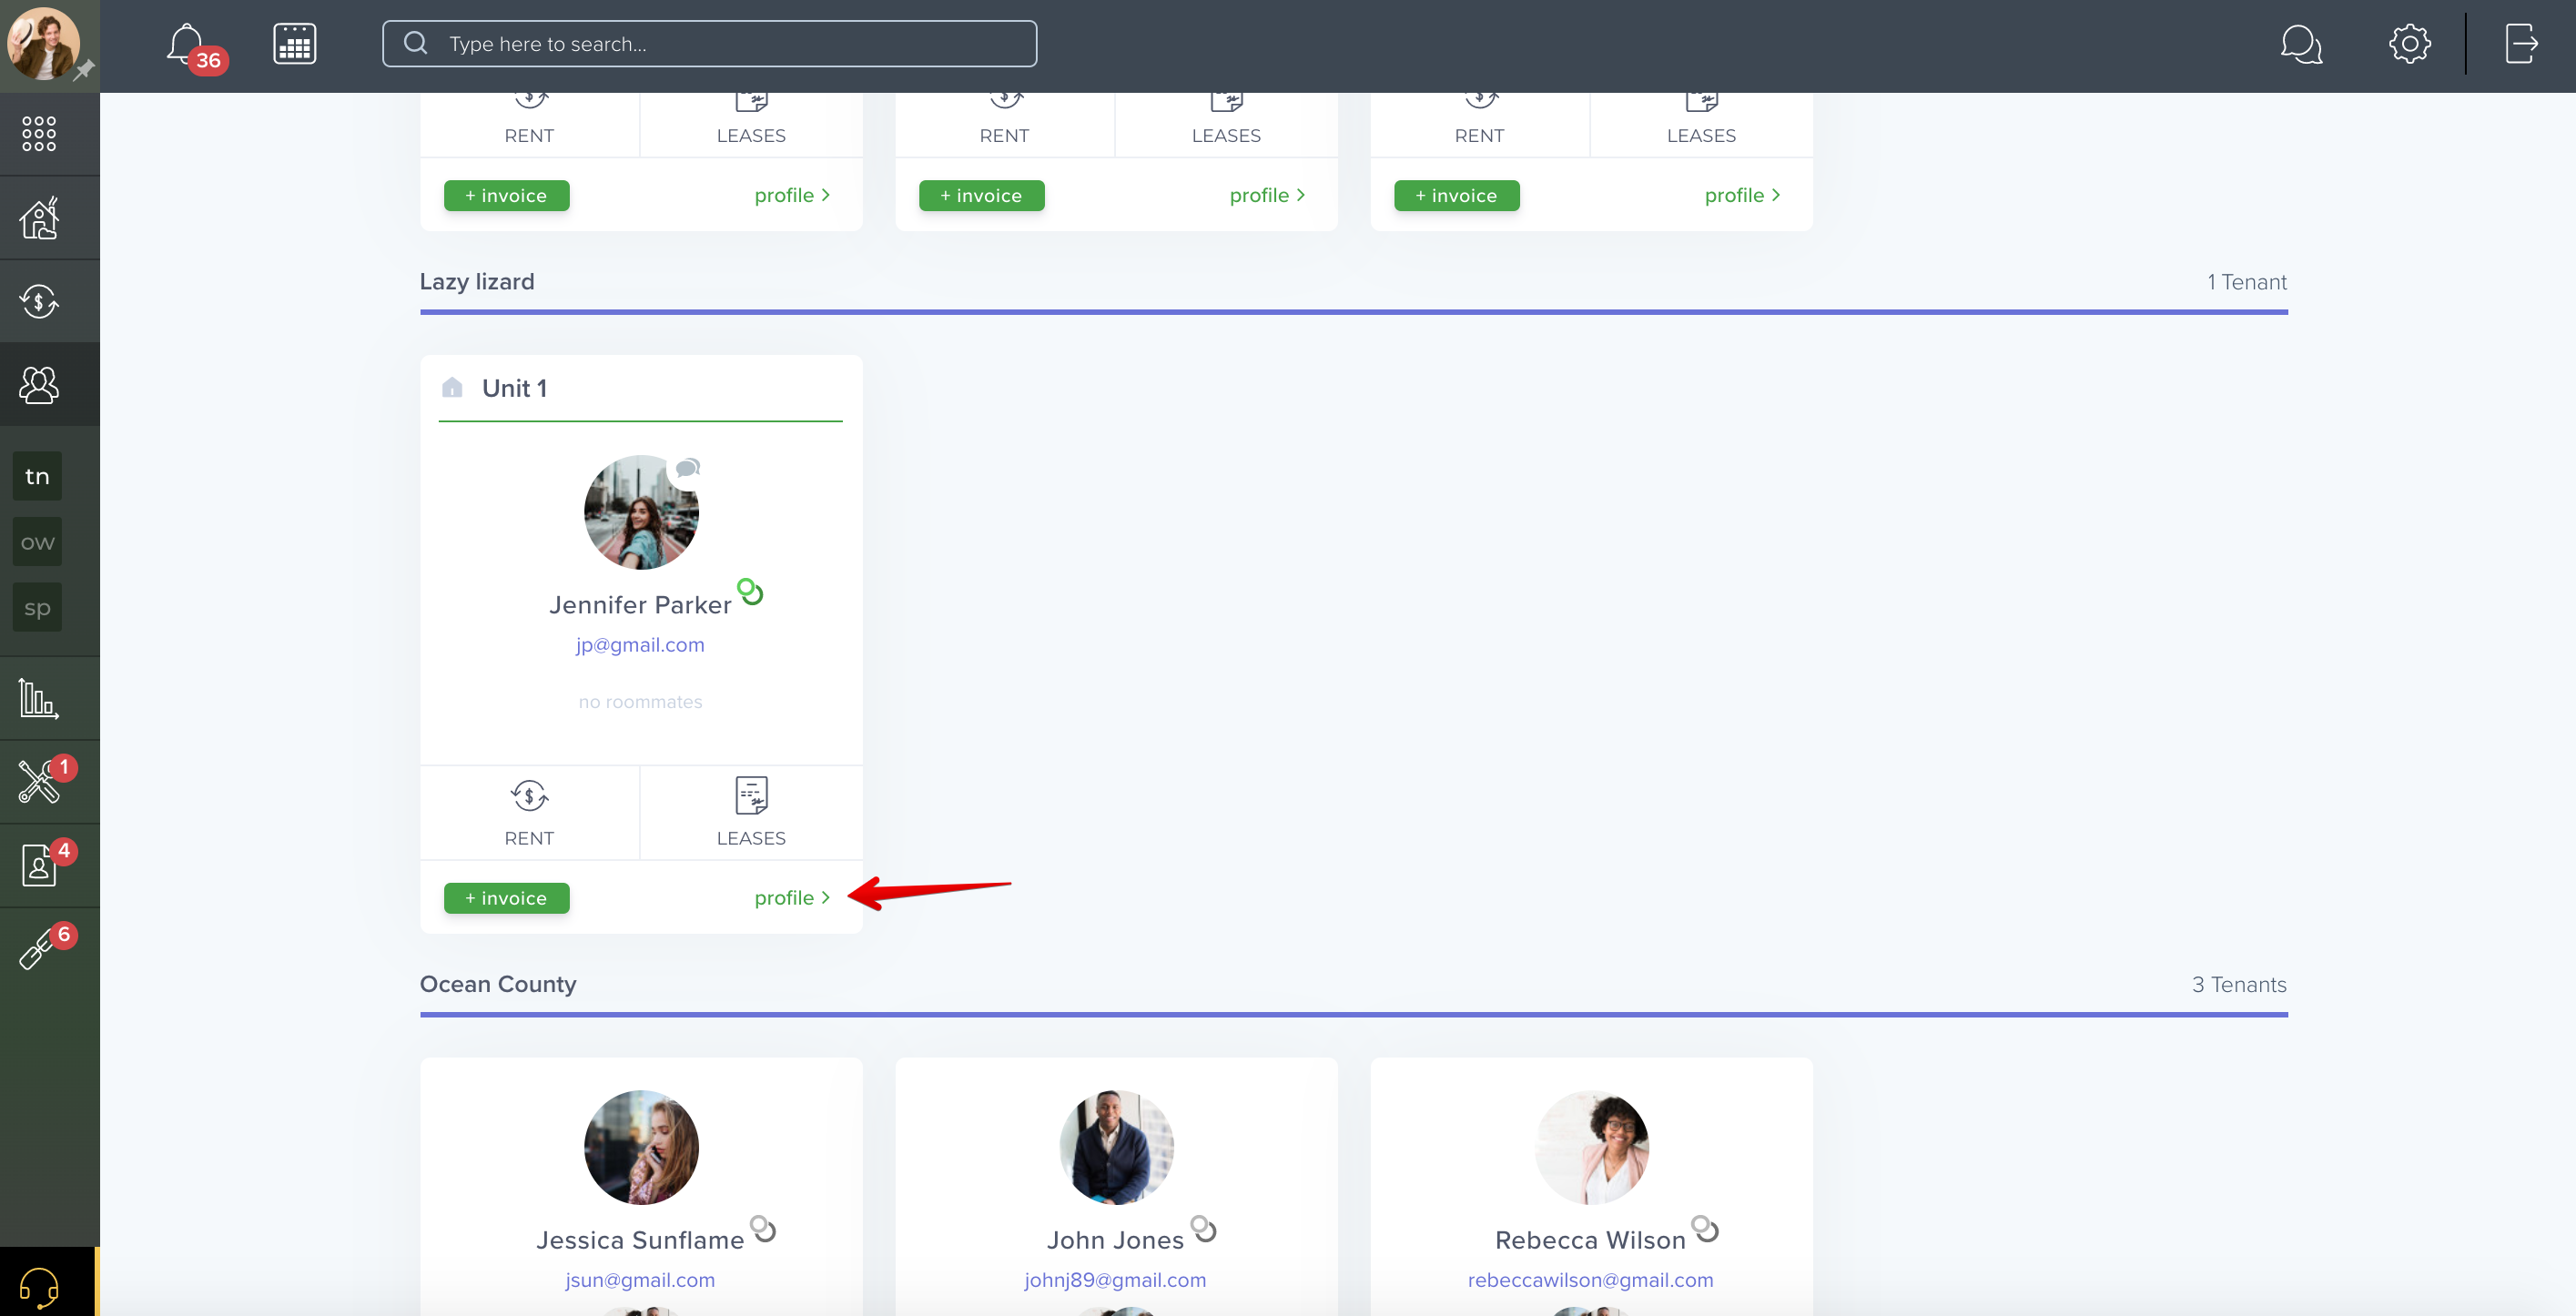This screenshot has width=2576, height=1316.
Task: Open the maintenance tools icon with badge 1
Action: tap(41, 780)
